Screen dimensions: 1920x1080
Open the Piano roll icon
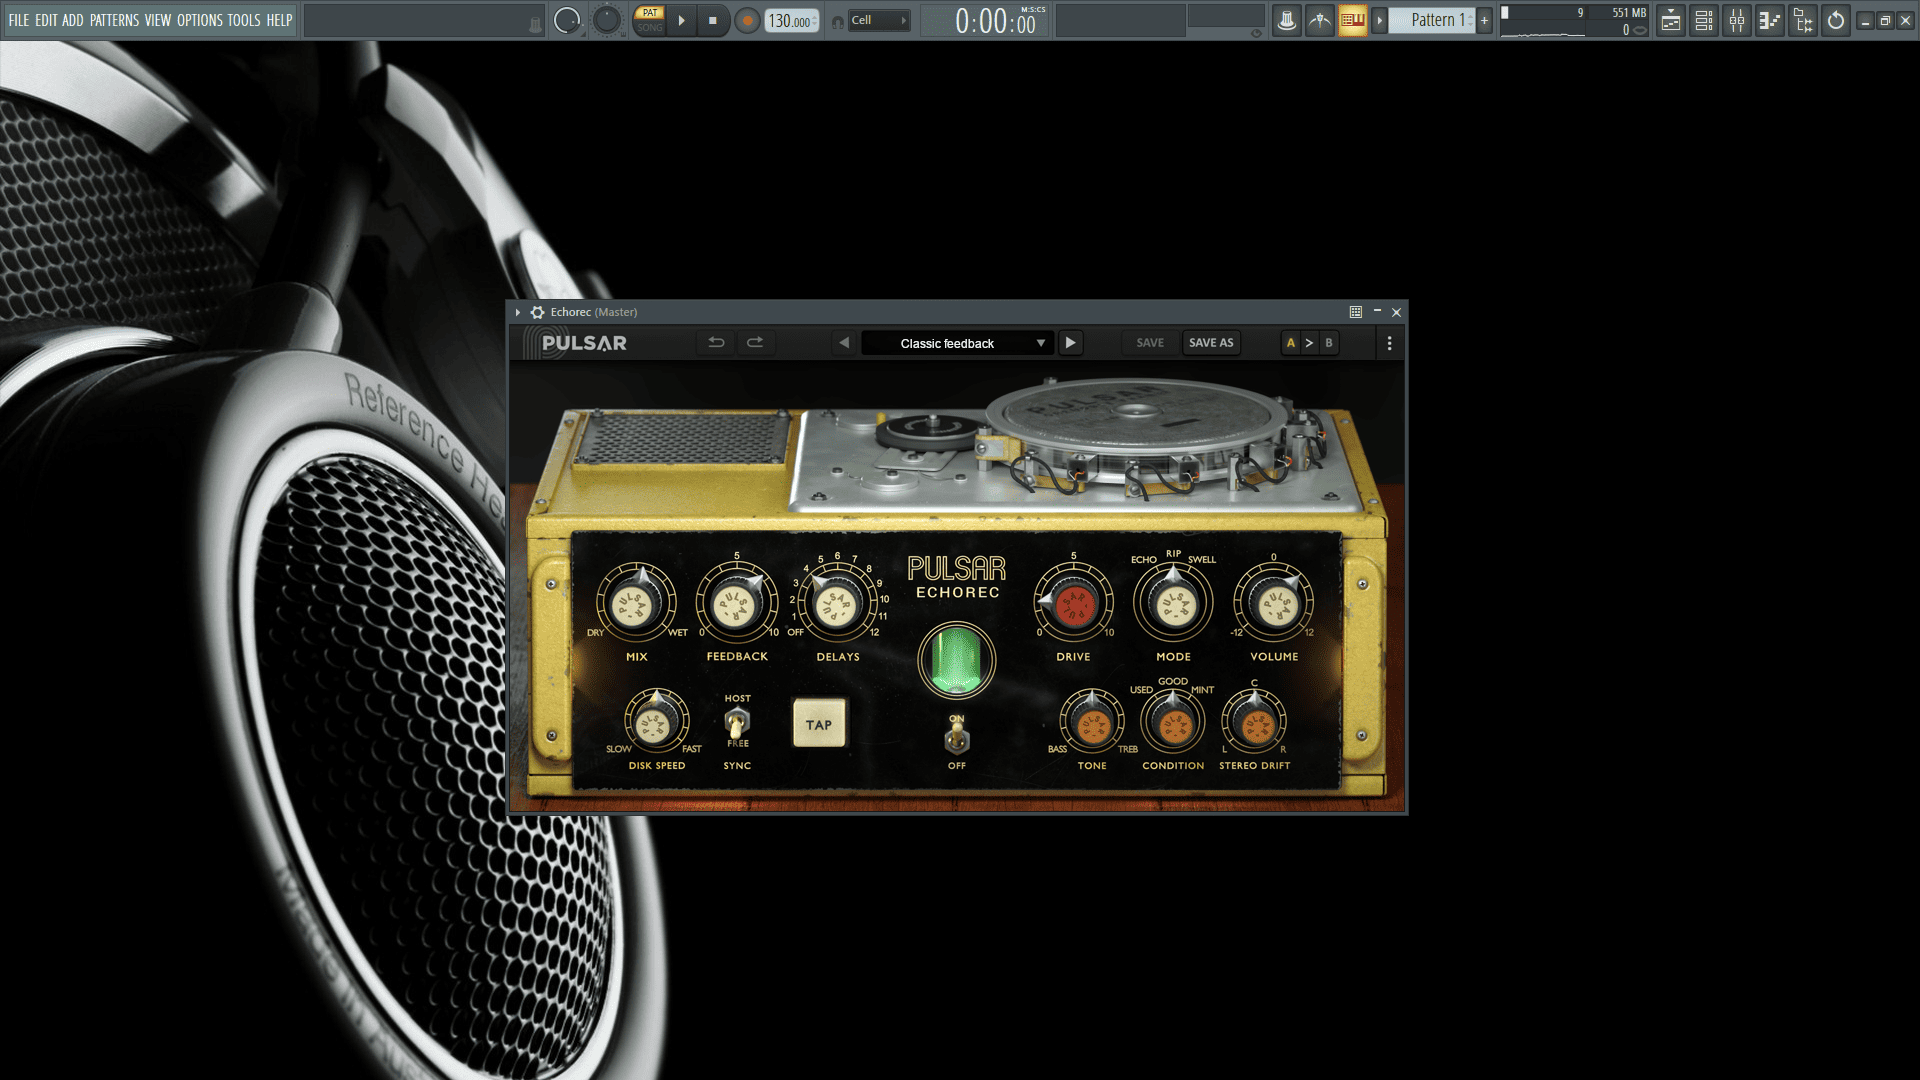coord(1770,20)
